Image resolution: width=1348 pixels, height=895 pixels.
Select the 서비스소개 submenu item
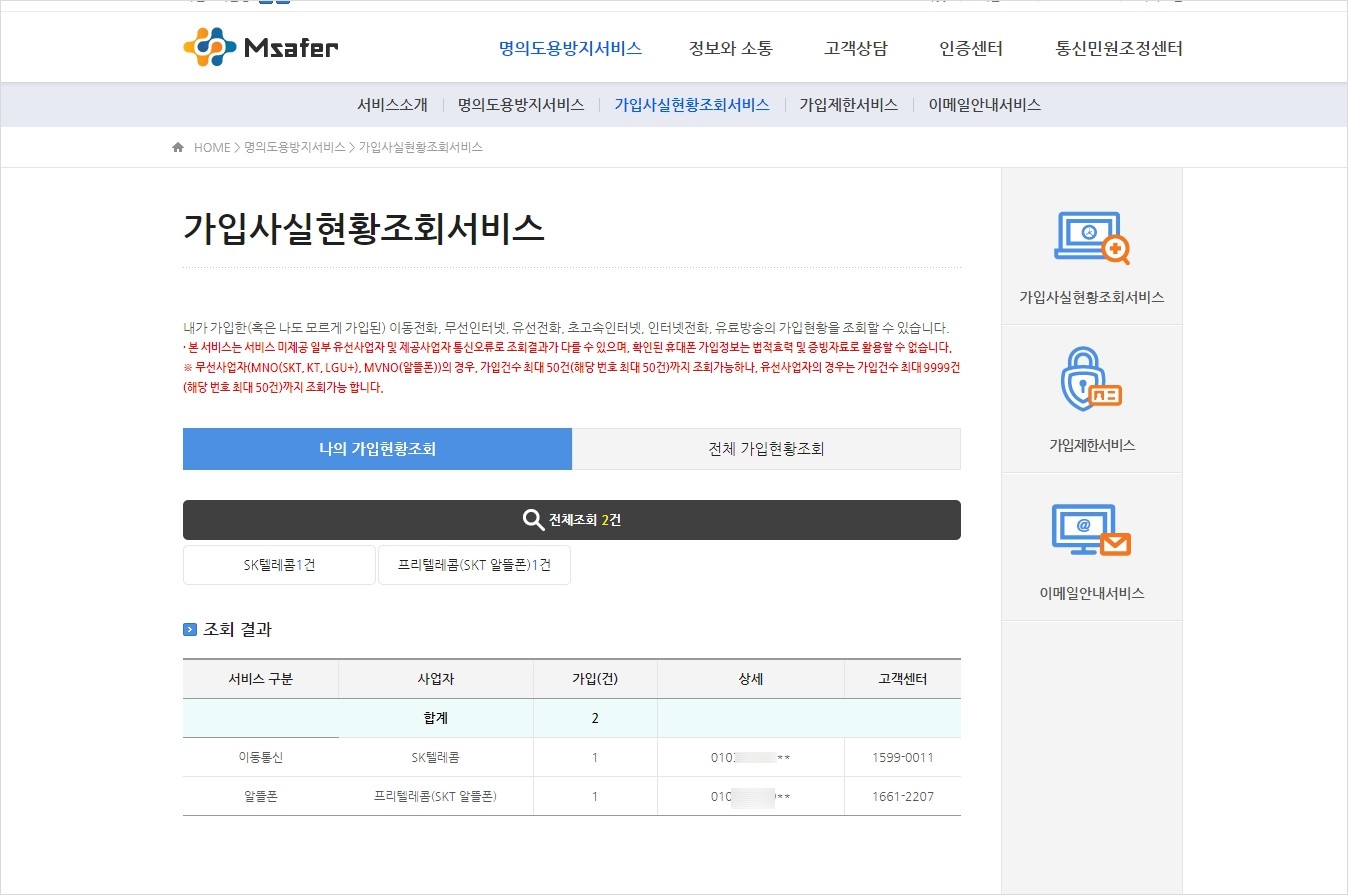point(392,104)
